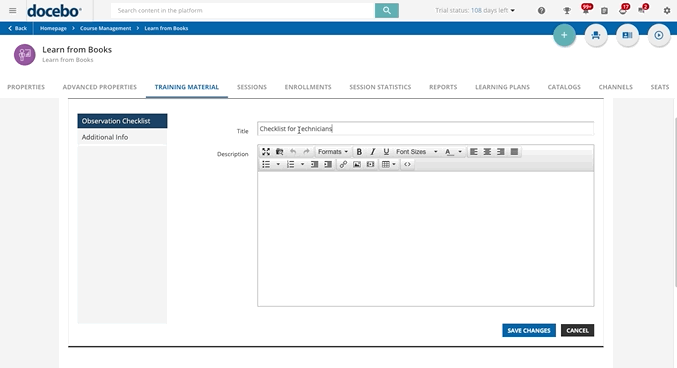Open the table insert dropdown
This screenshot has height=368, width=677.
[389, 164]
